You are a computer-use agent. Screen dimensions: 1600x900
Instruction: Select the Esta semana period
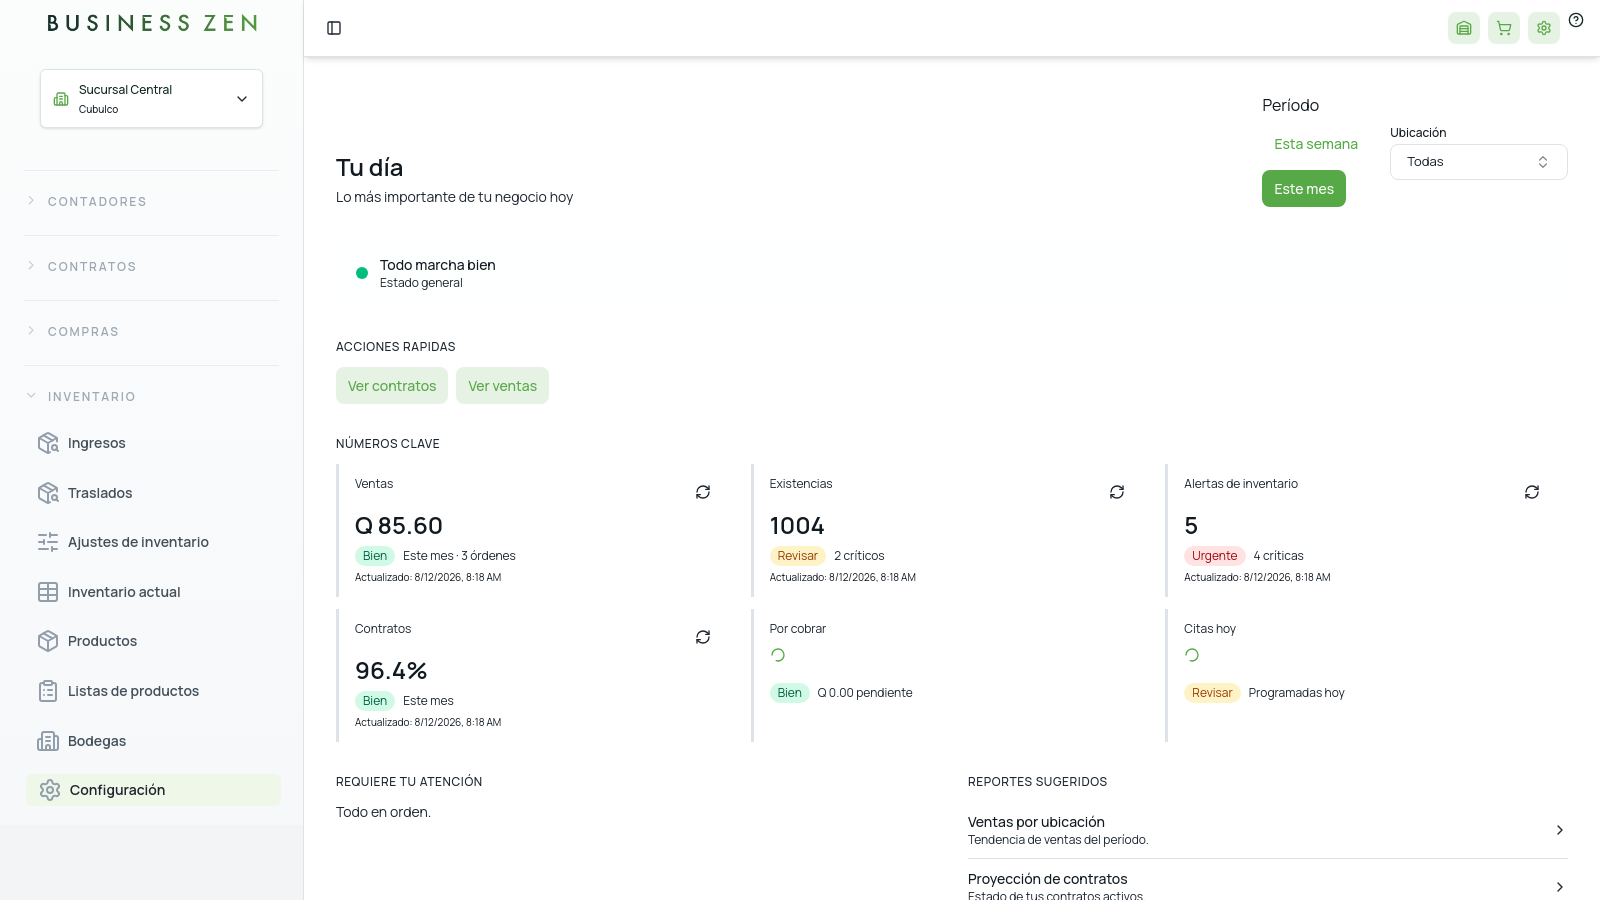click(x=1316, y=144)
